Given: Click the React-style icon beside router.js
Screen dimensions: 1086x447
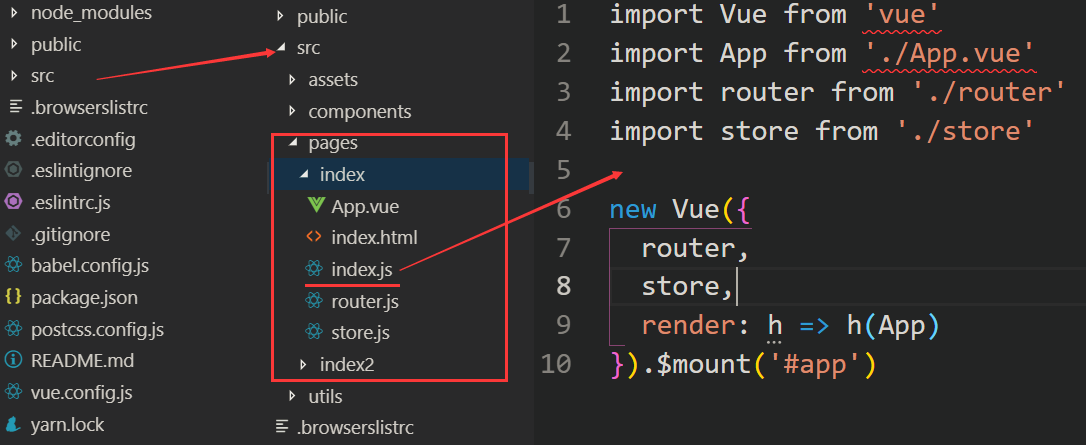Looking at the screenshot, I should (314, 301).
